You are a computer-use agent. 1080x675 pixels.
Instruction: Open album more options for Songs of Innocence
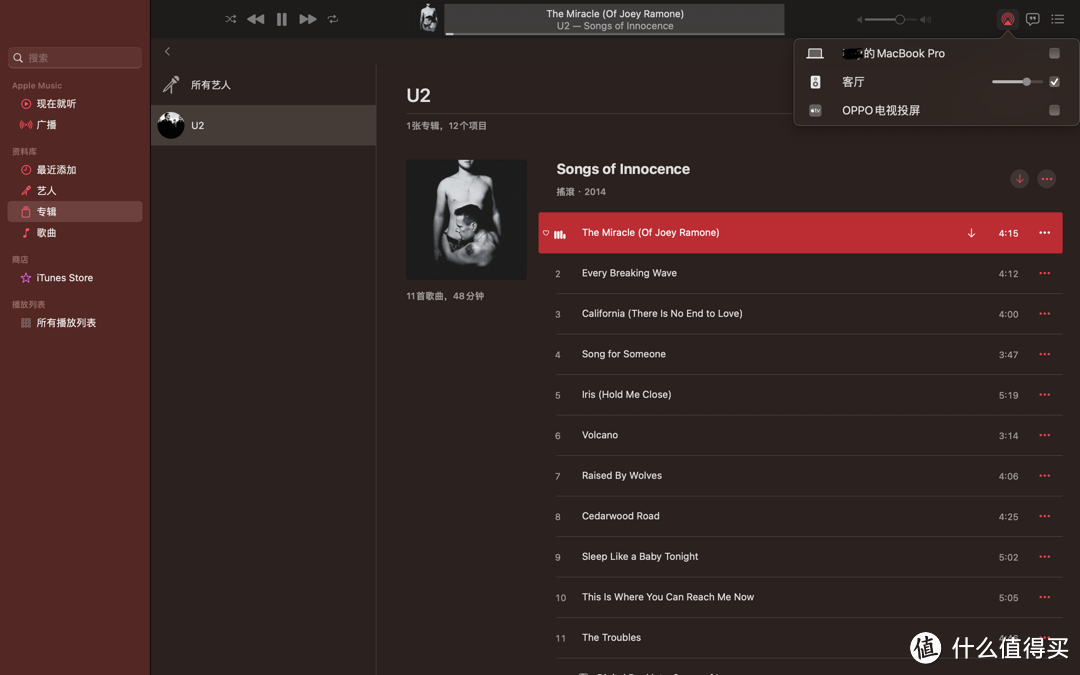click(1046, 179)
